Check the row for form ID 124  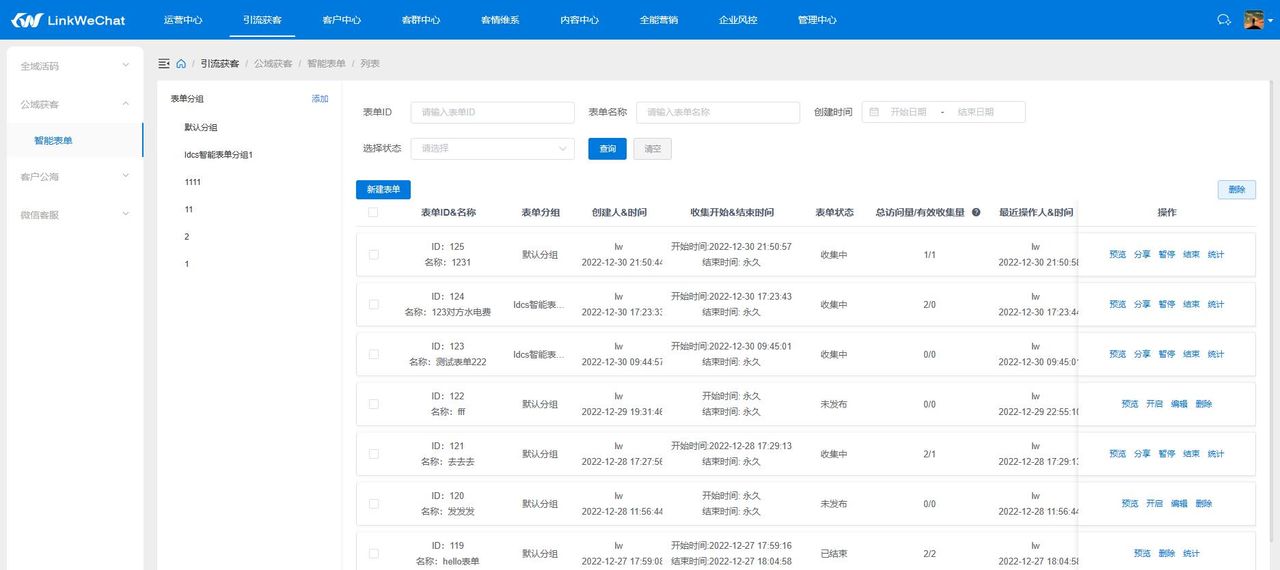tap(374, 304)
